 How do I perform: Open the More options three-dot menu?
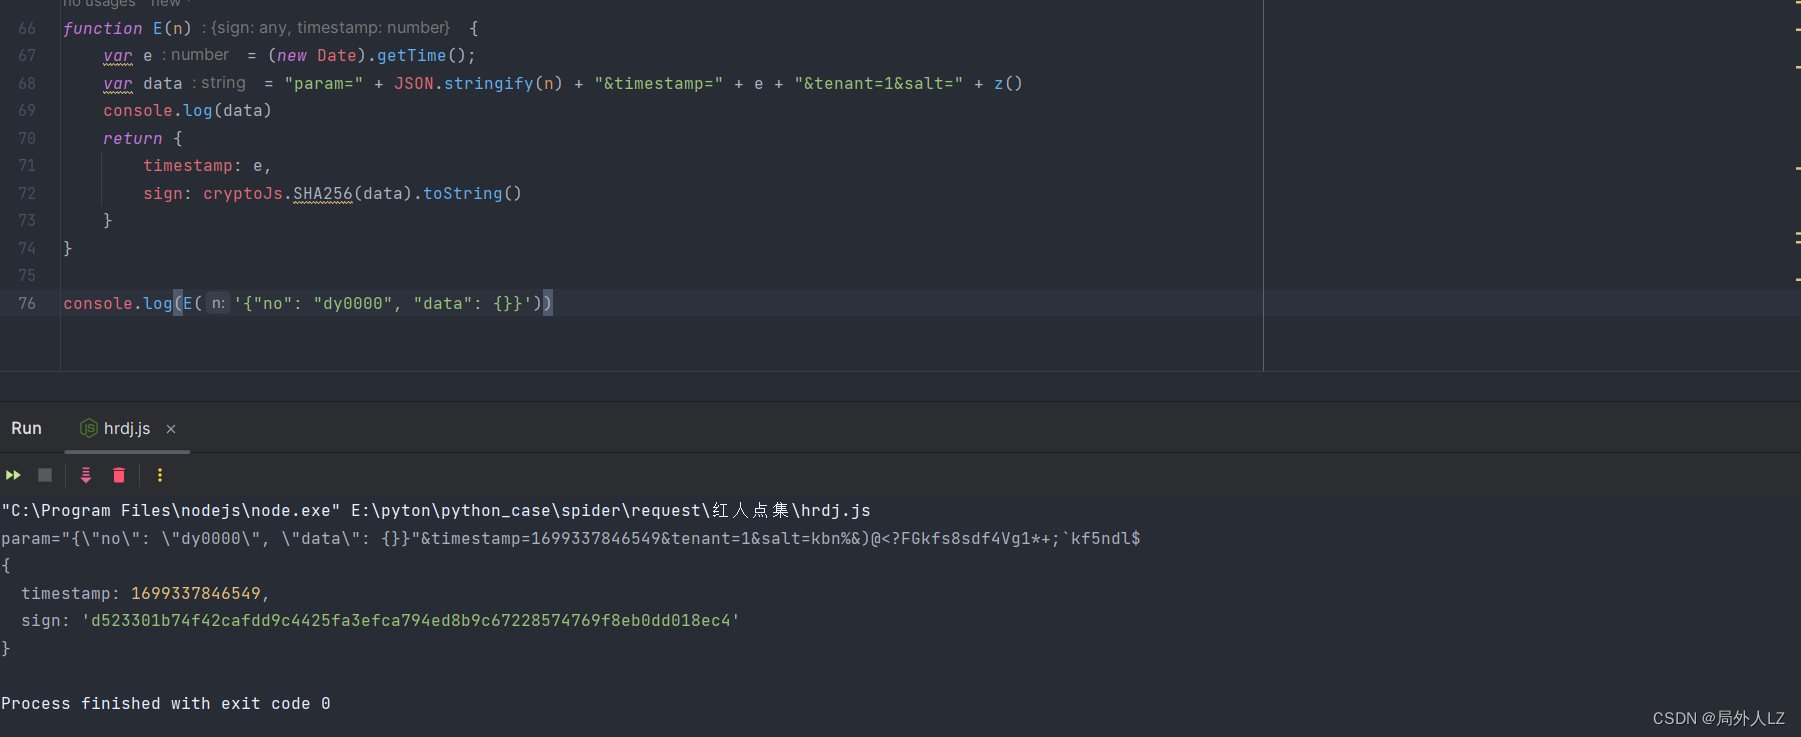[x=160, y=475]
